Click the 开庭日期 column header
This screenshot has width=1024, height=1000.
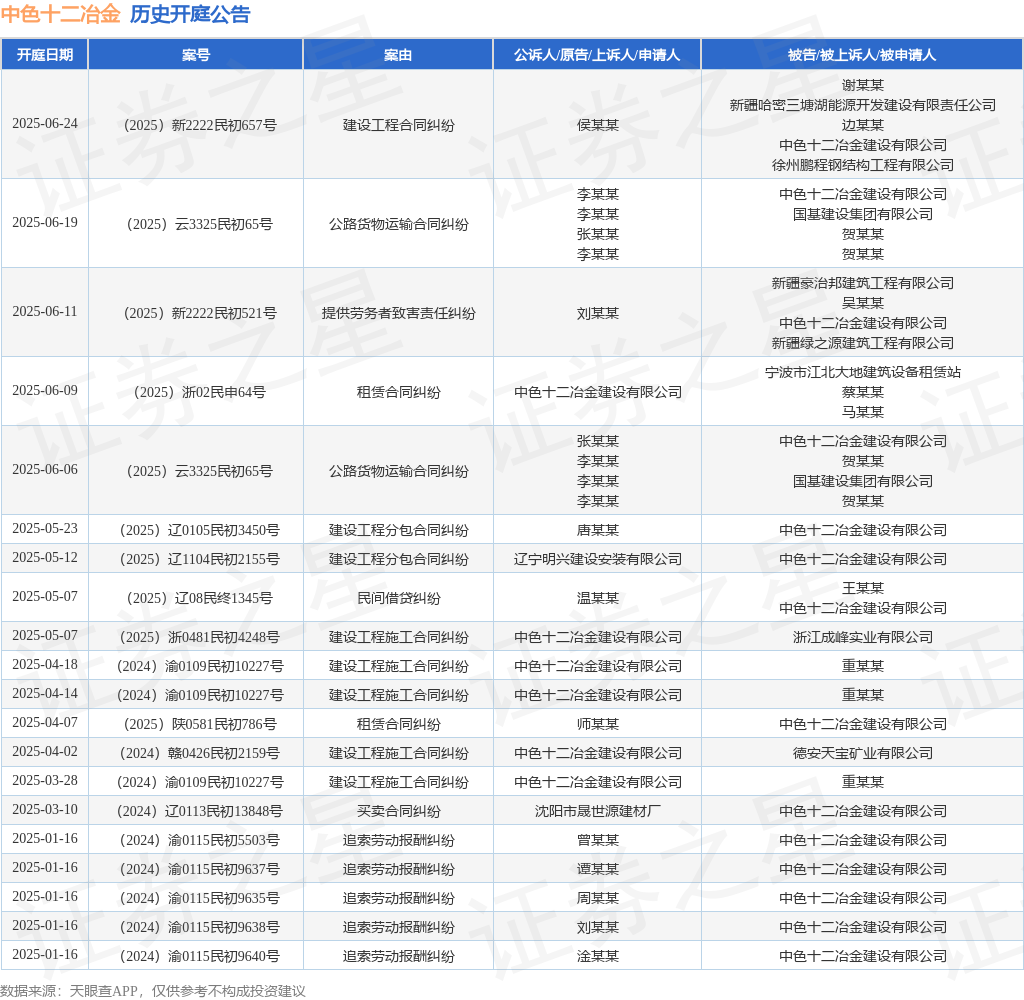44,55
